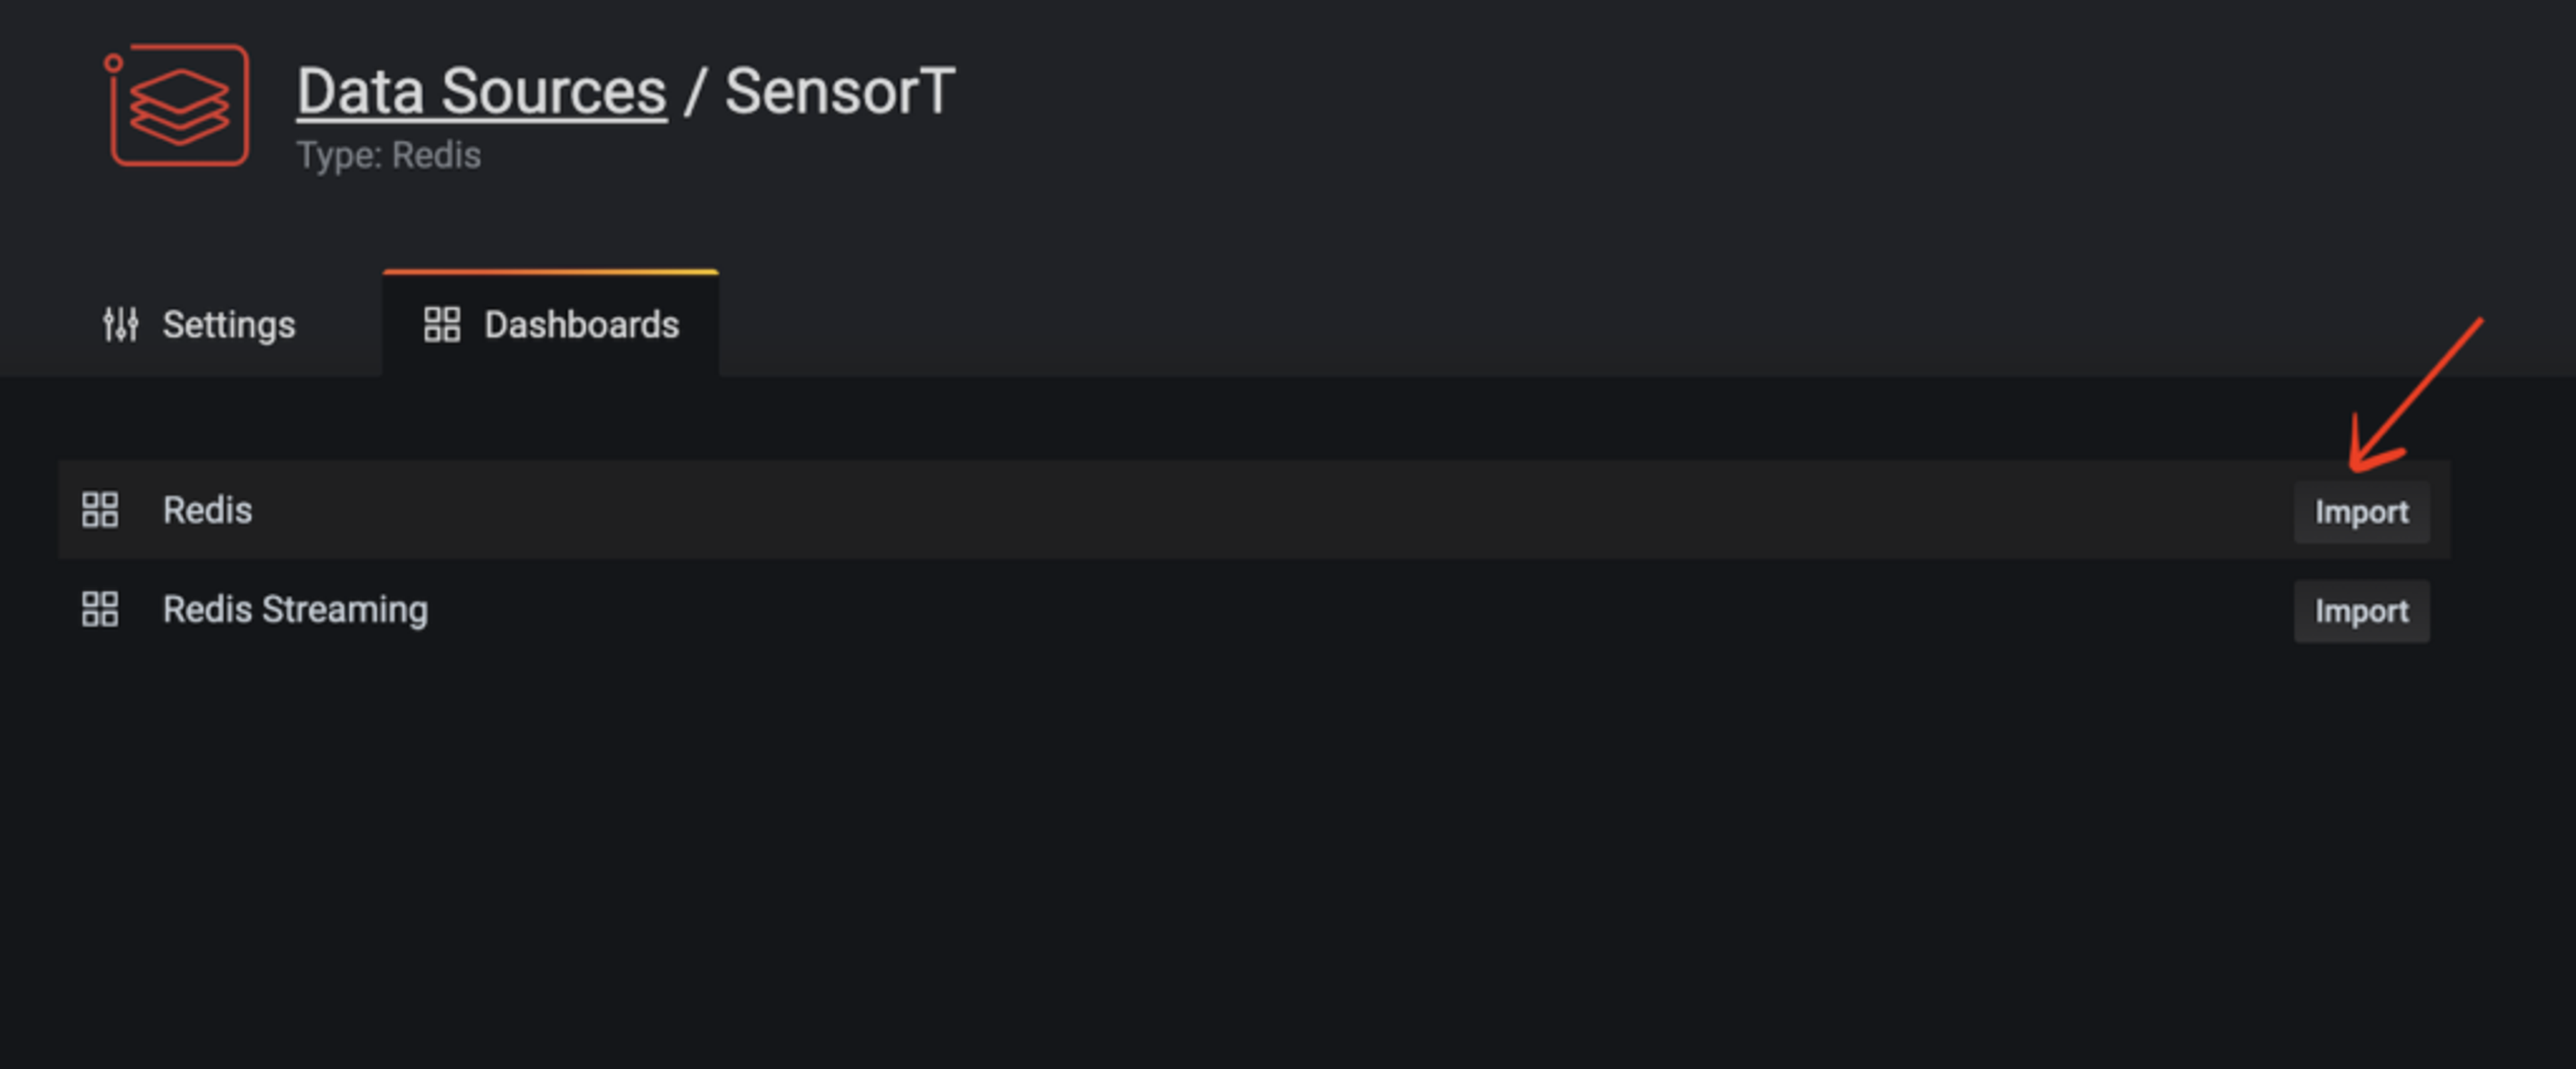Open the Data Sources breadcrumb link
Viewport: 2576px width, 1069px height.
point(482,92)
